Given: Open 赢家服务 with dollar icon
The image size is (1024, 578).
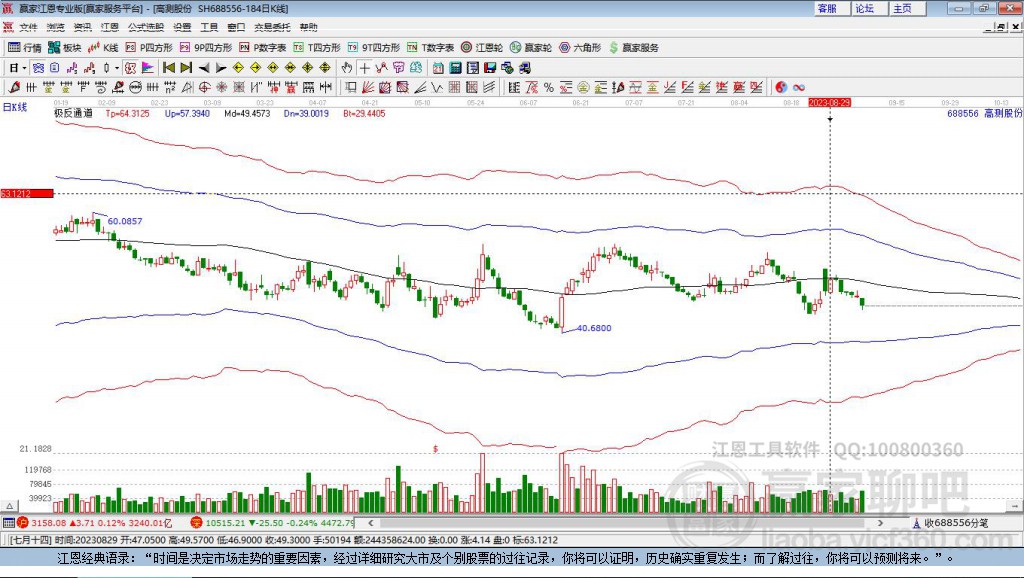Looking at the screenshot, I should pos(633,48).
